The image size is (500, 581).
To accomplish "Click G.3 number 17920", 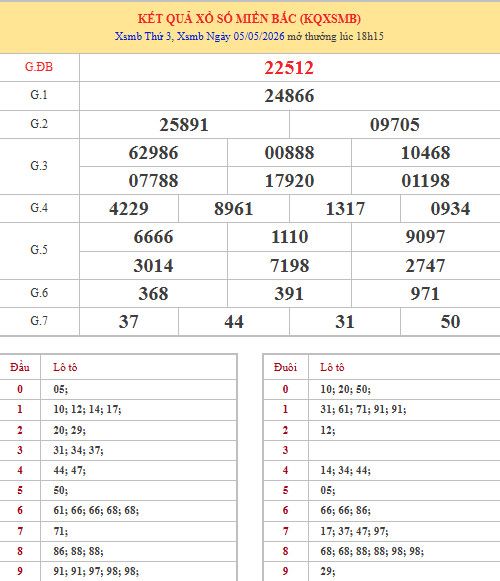I will click(x=289, y=181).
